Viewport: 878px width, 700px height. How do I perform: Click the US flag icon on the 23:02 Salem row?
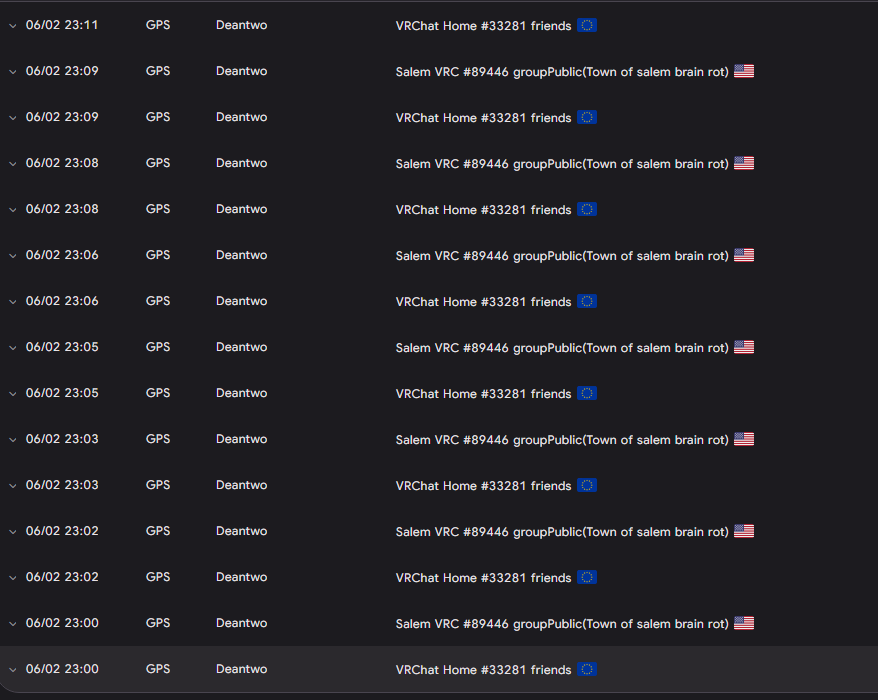click(x=744, y=531)
